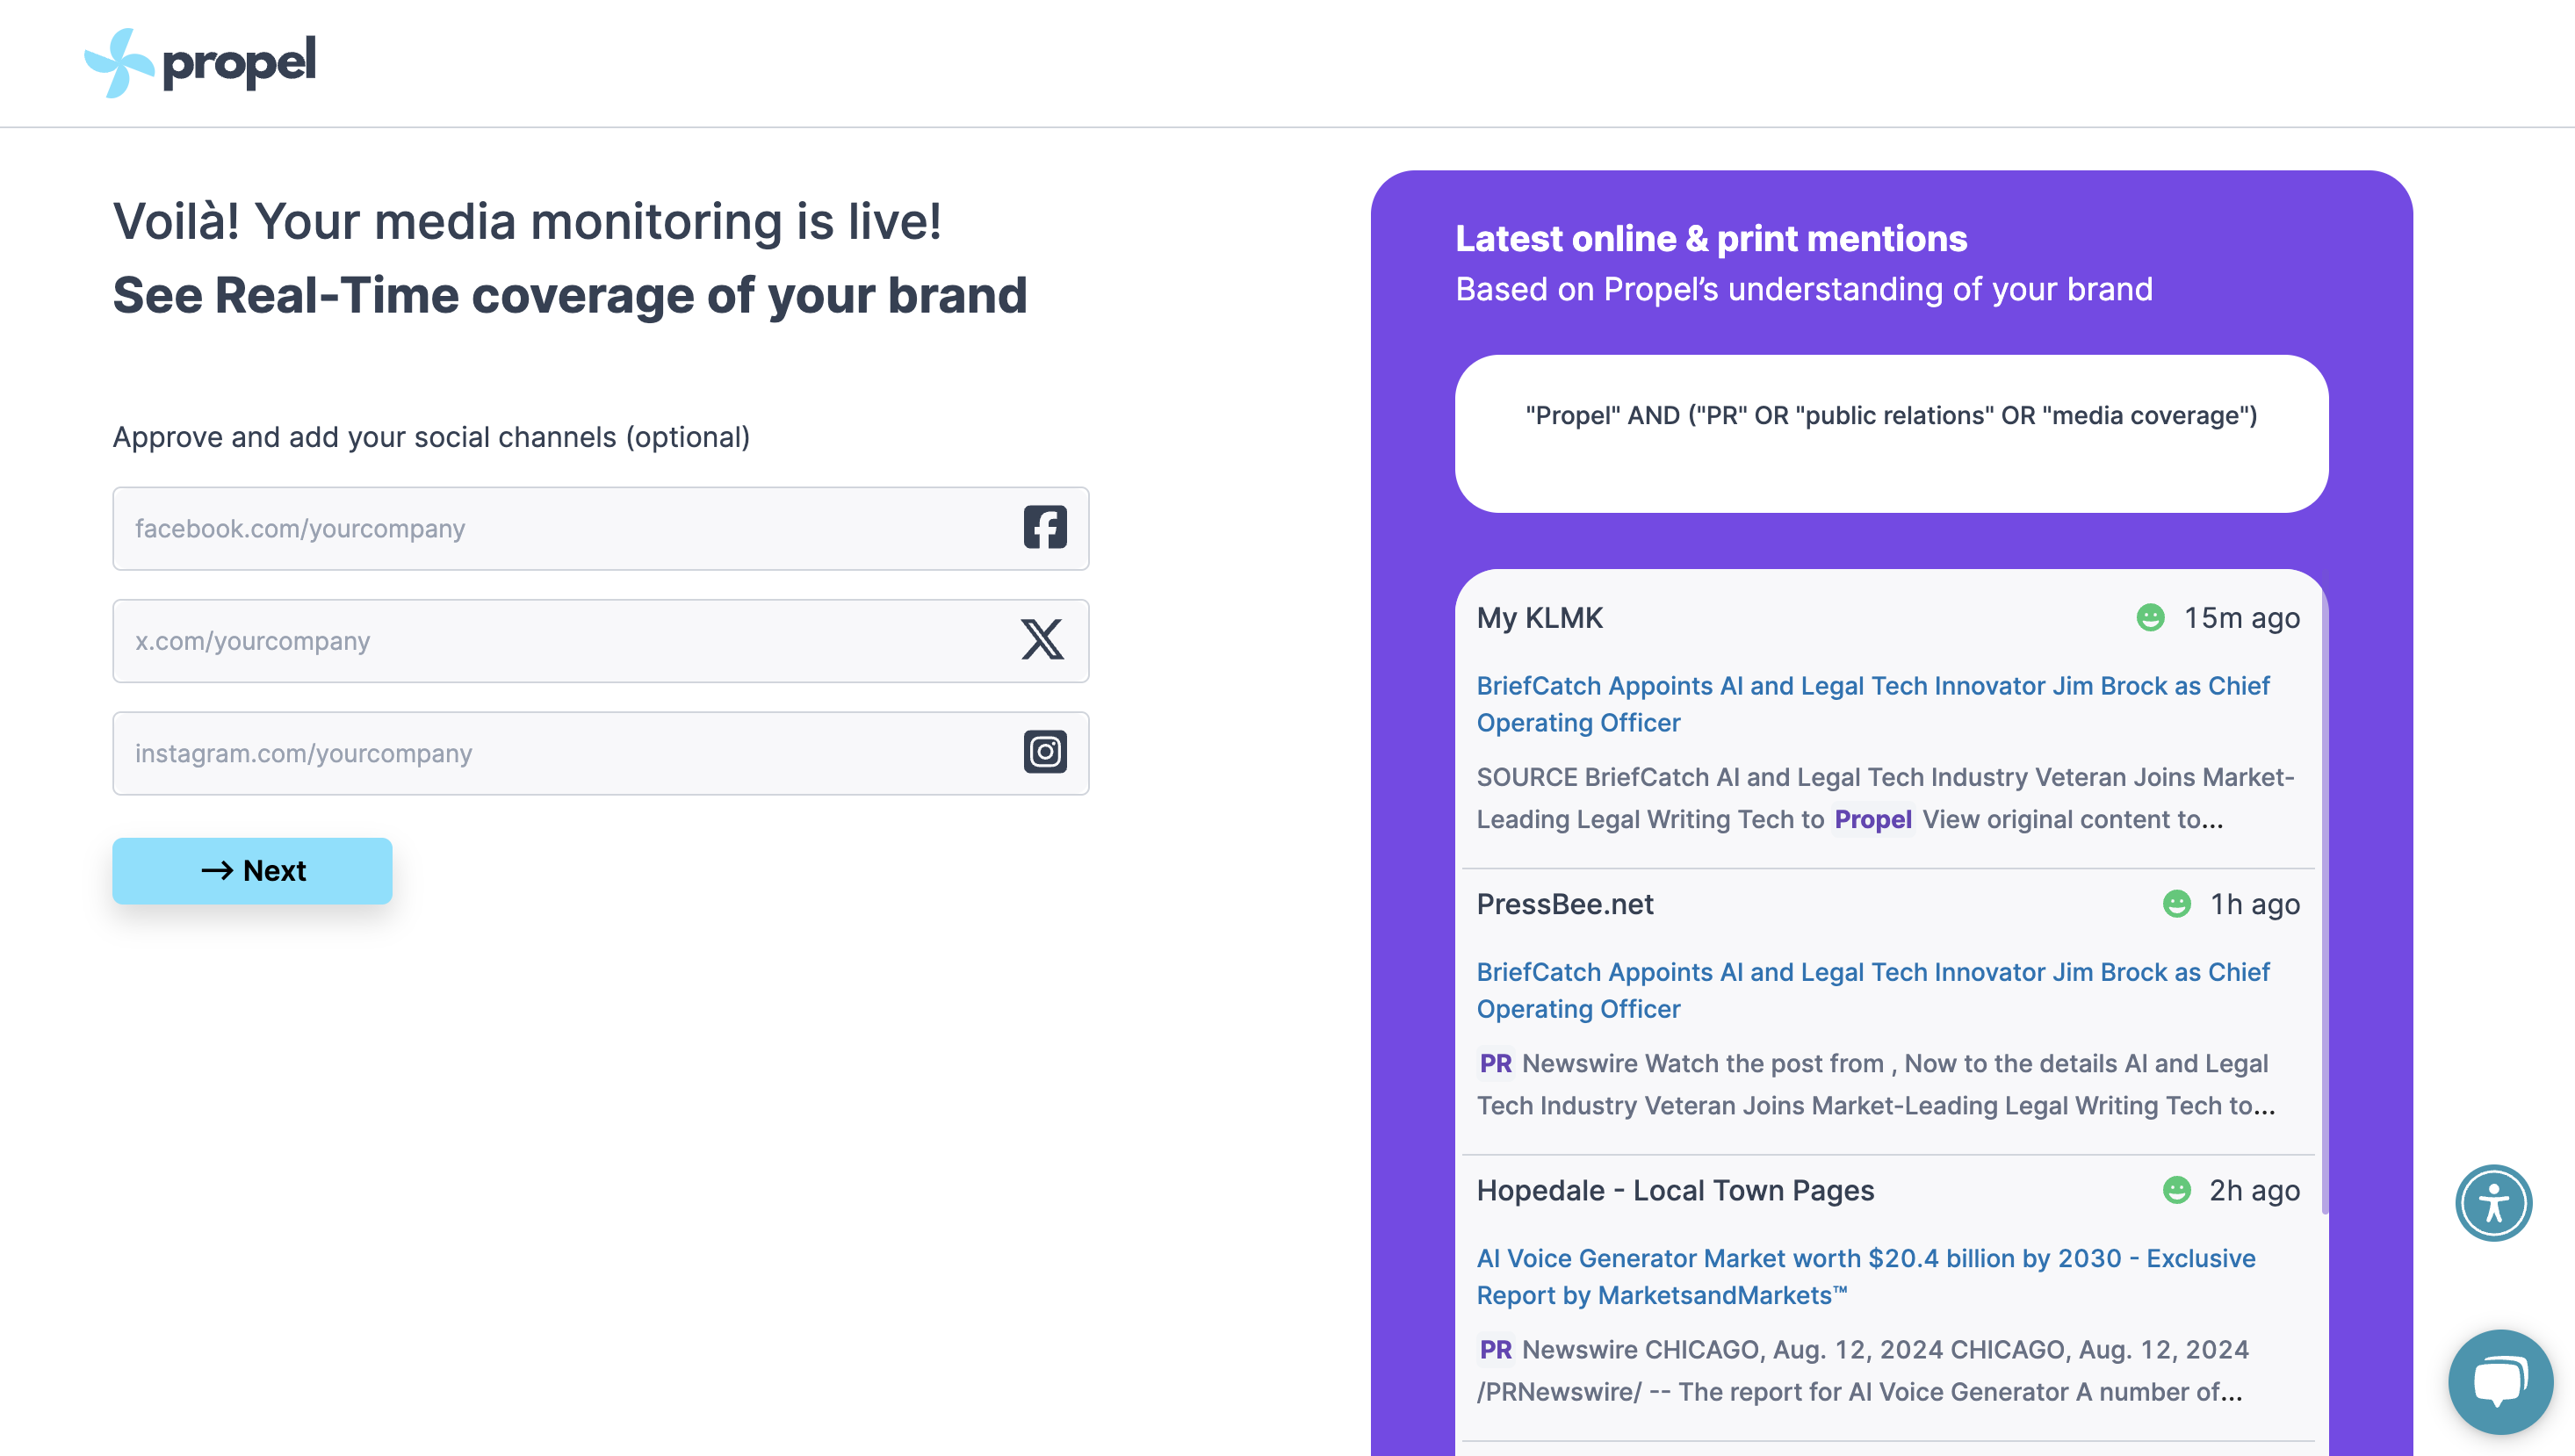Click the "My KLMK" source name
Screen dimensions: 2575x1456
(1540, 618)
